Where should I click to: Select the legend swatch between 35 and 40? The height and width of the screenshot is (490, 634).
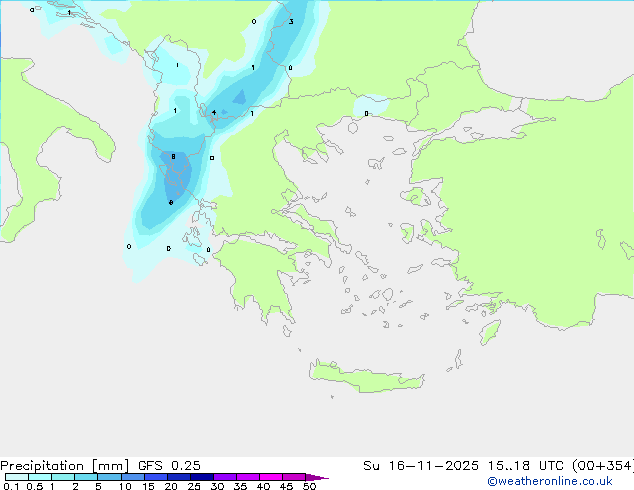click(x=248, y=477)
